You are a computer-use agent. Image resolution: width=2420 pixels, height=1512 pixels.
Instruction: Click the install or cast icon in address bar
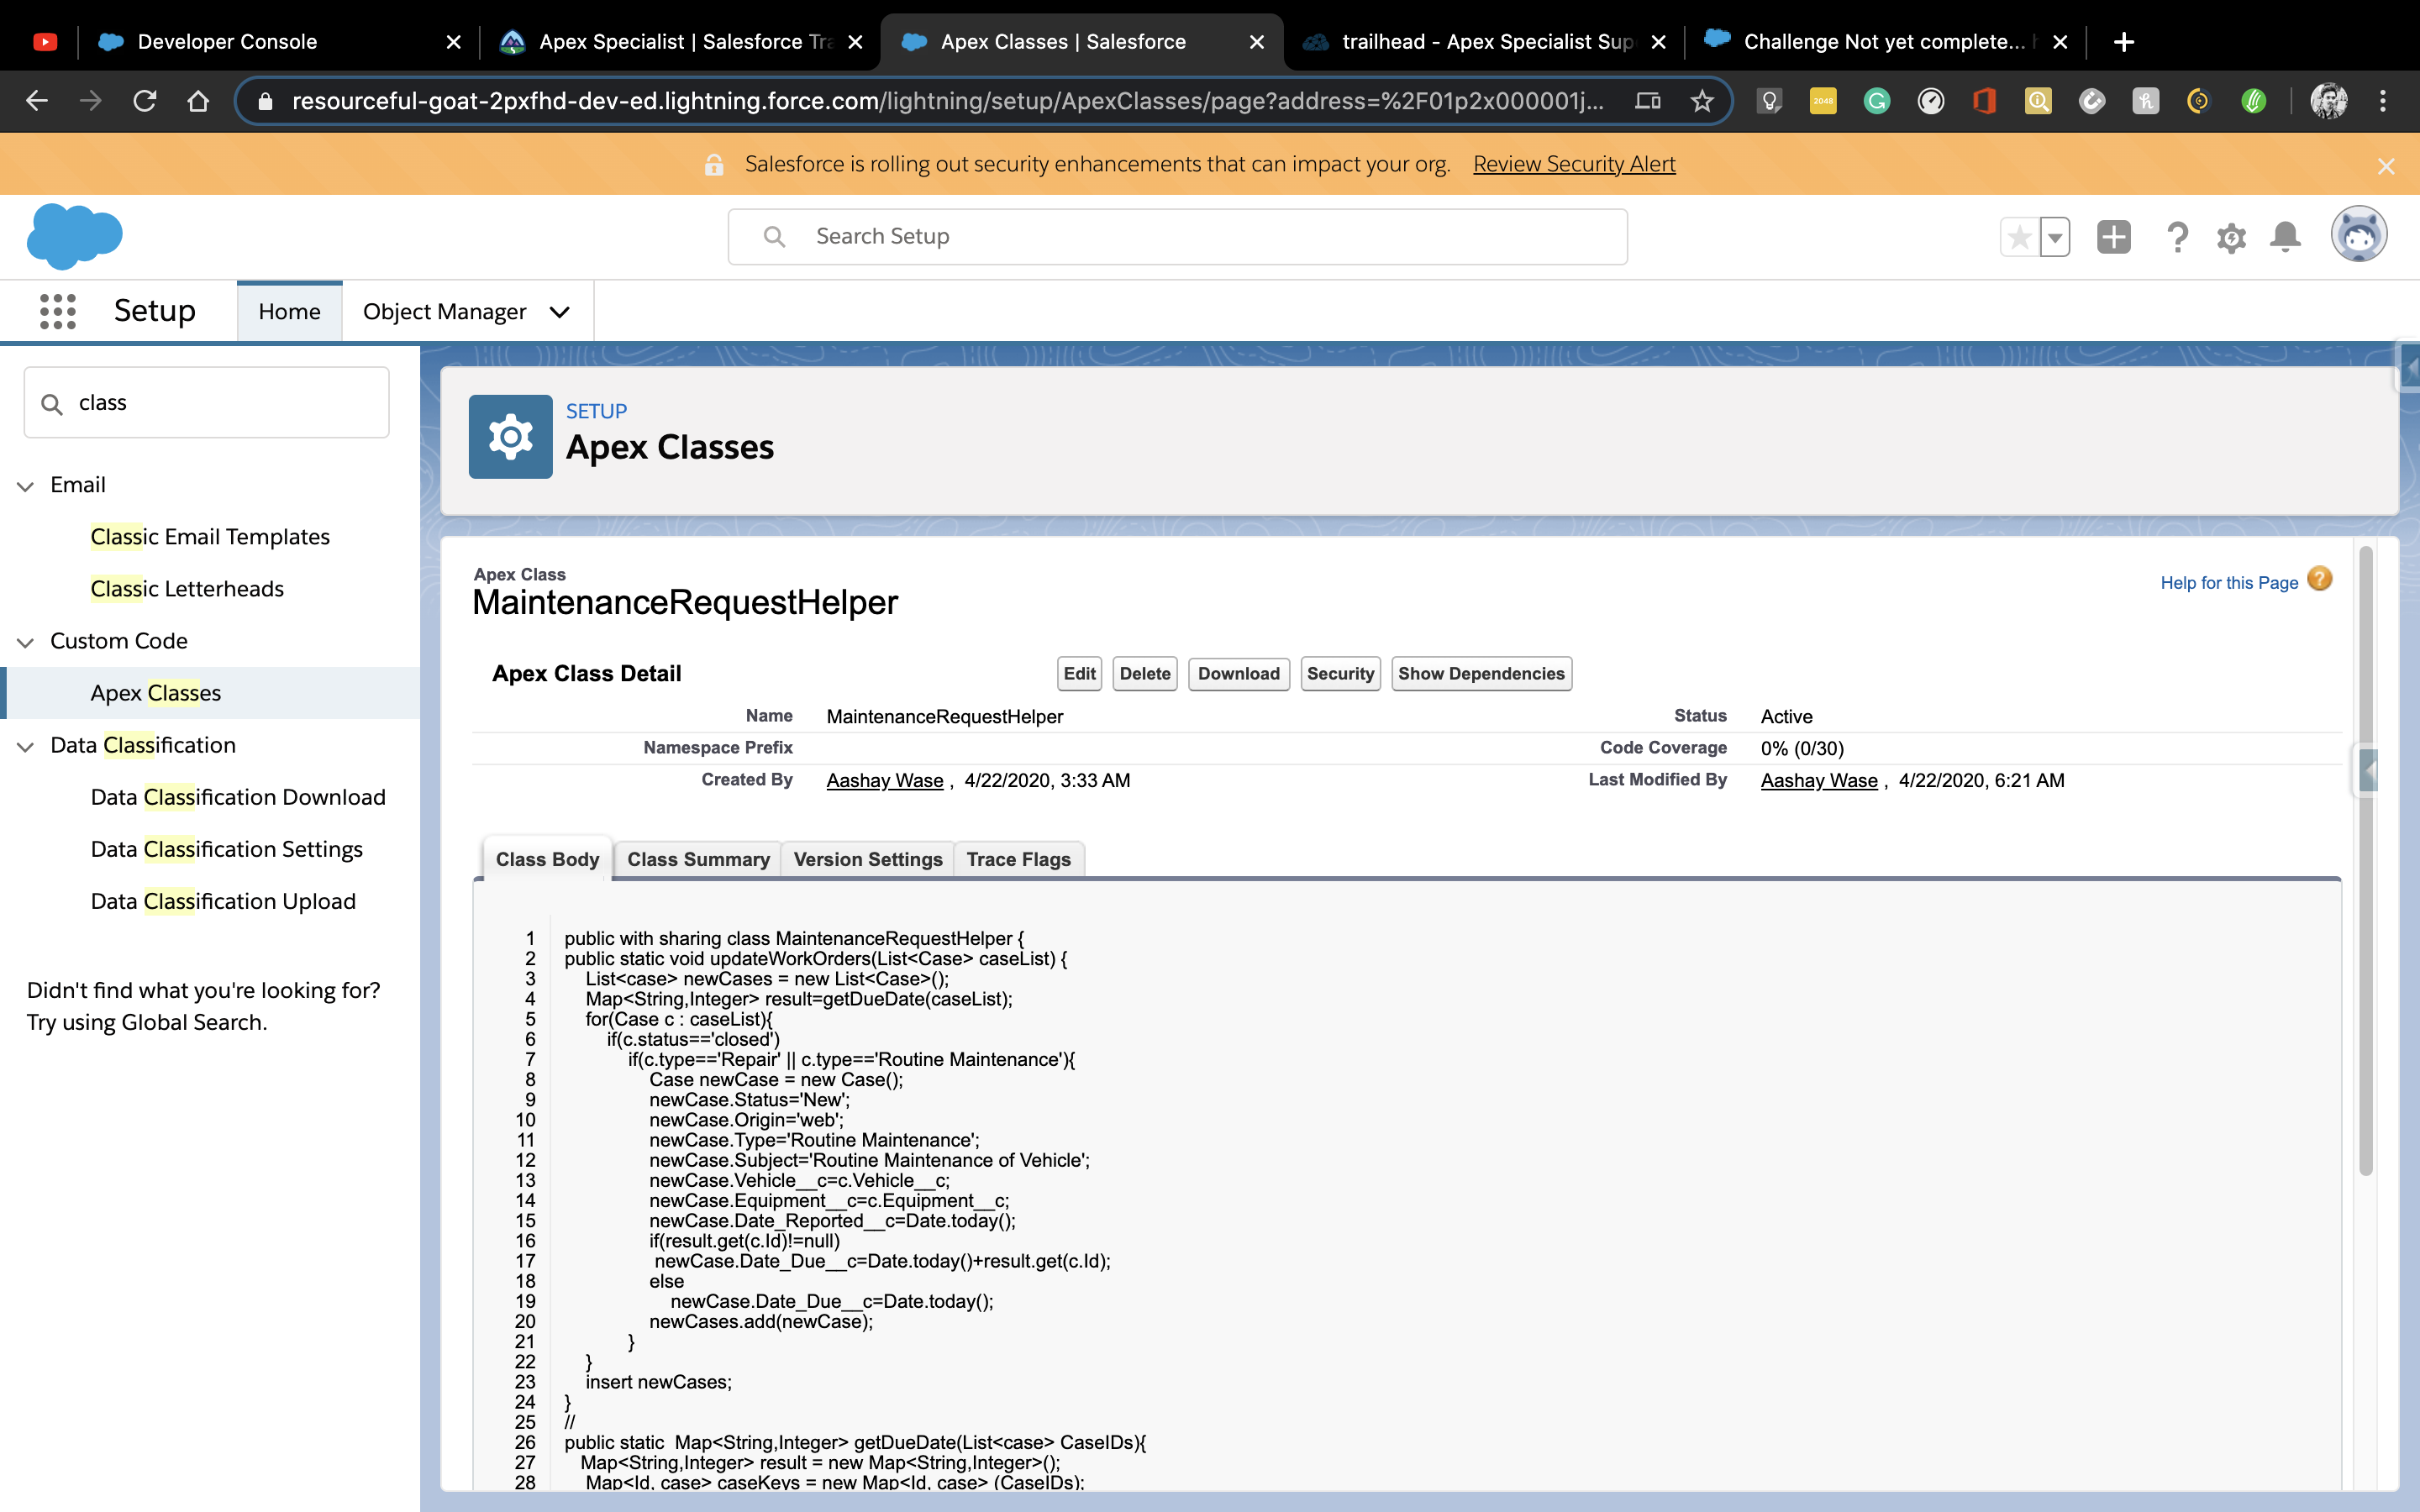point(1648,101)
